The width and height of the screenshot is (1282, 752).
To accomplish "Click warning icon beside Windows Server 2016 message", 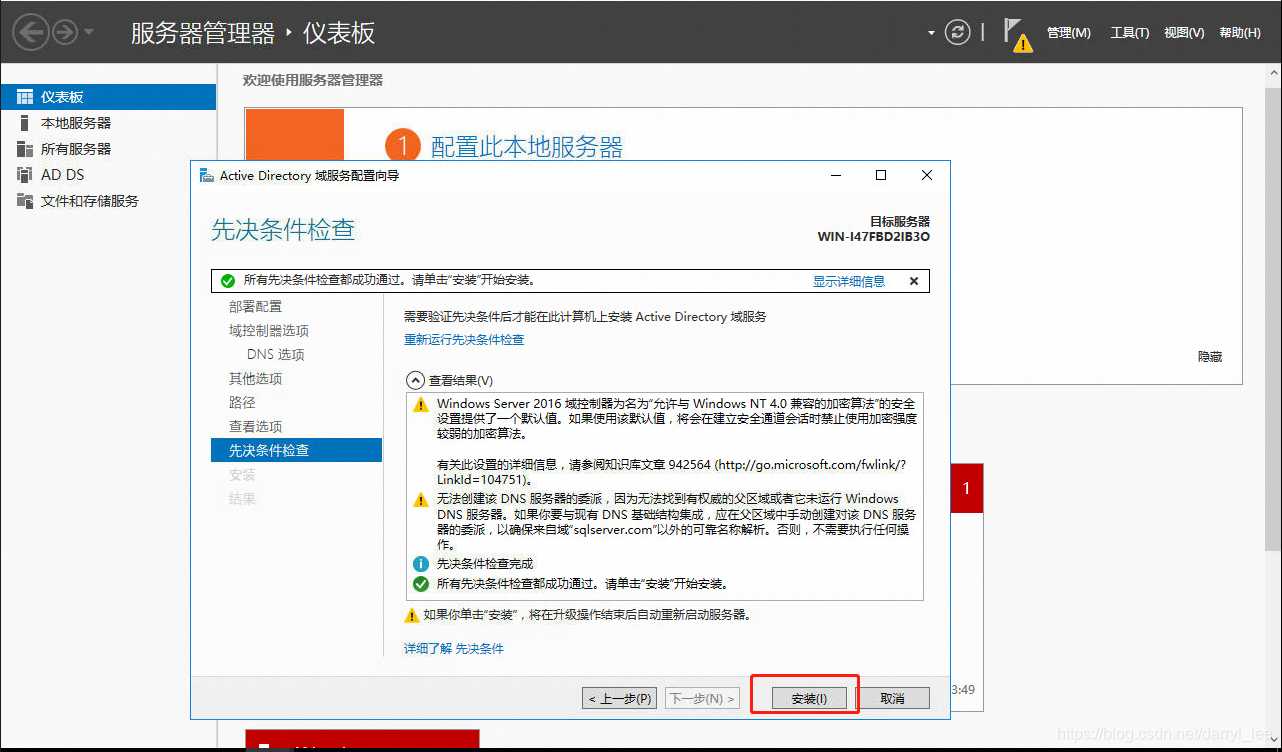I will pyautogui.click(x=421, y=405).
